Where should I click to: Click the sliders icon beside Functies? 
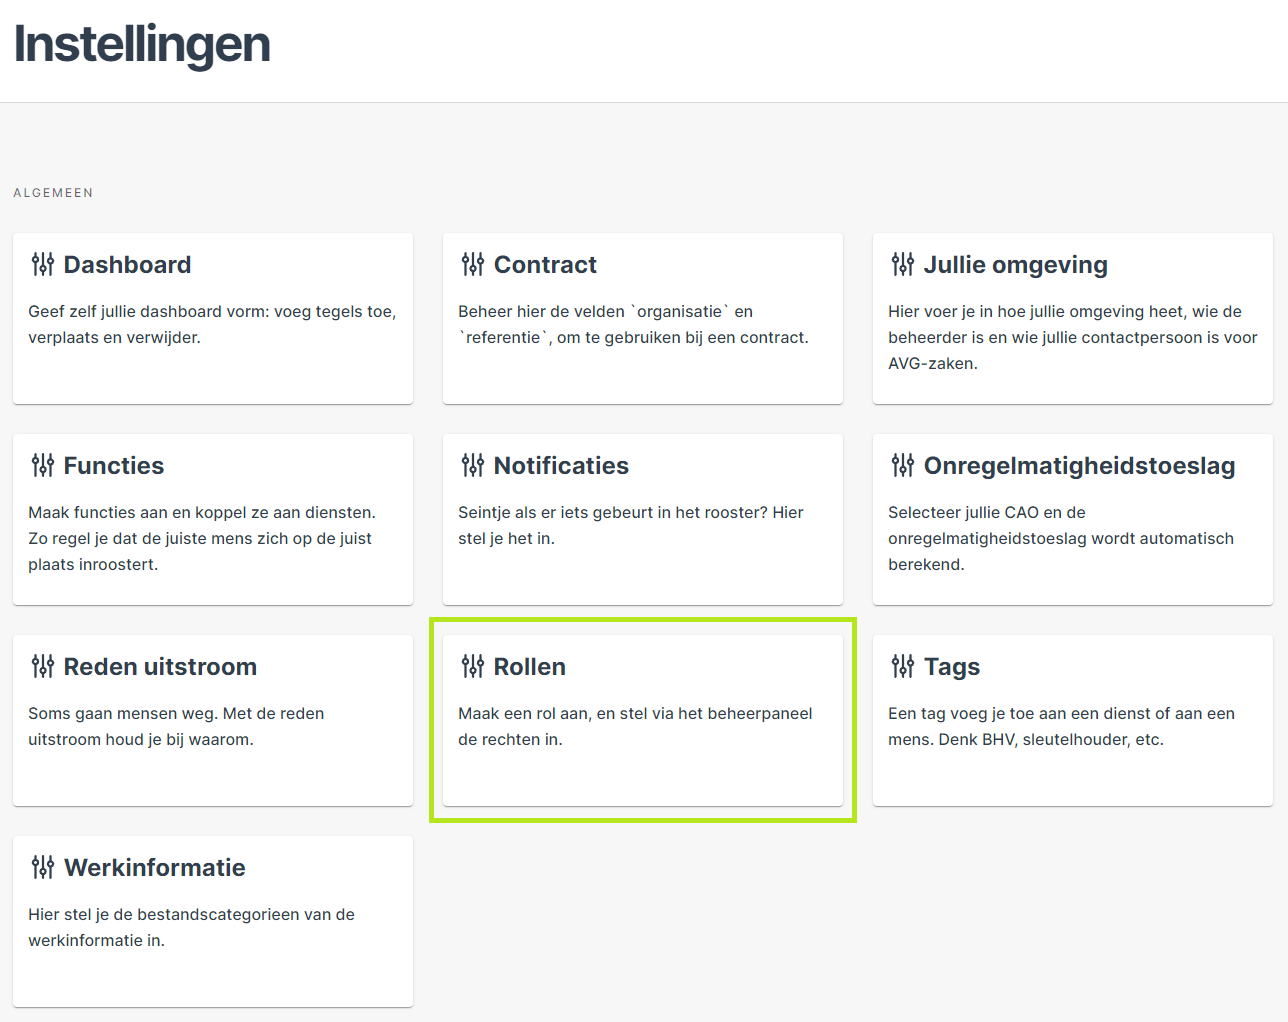42,465
